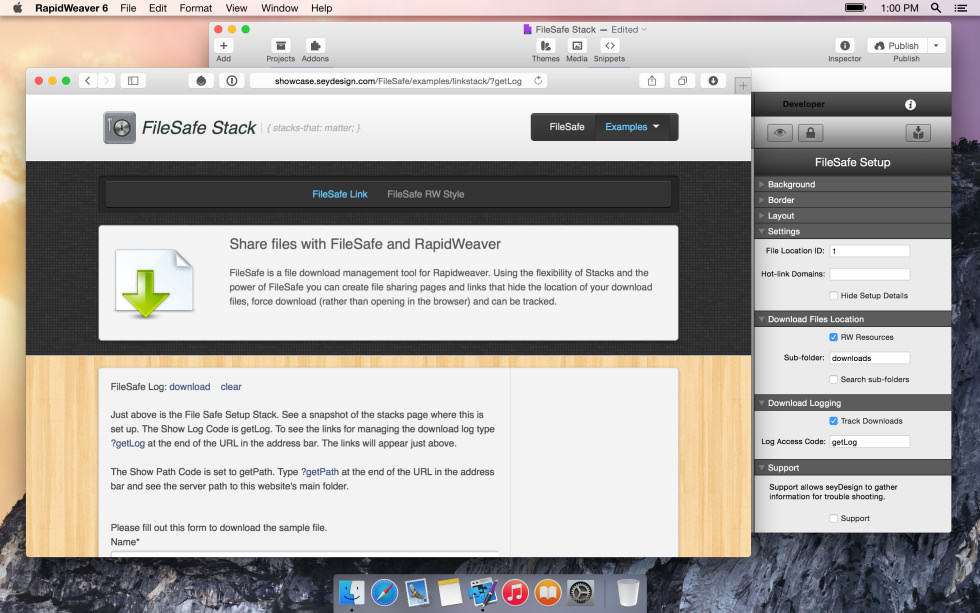Open Safari from the Dock
The width and height of the screenshot is (980, 613).
pos(384,592)
